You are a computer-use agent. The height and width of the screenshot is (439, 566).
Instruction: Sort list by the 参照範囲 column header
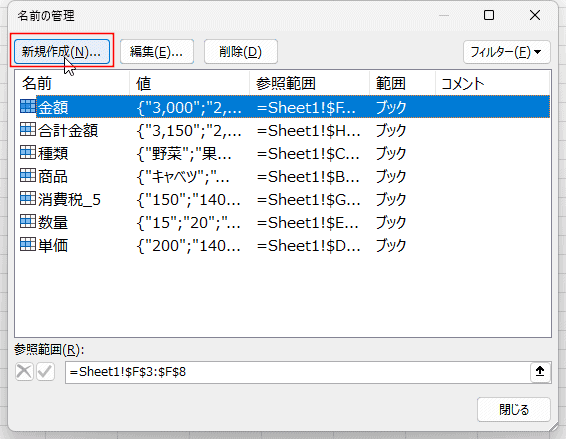click(309, 83)
